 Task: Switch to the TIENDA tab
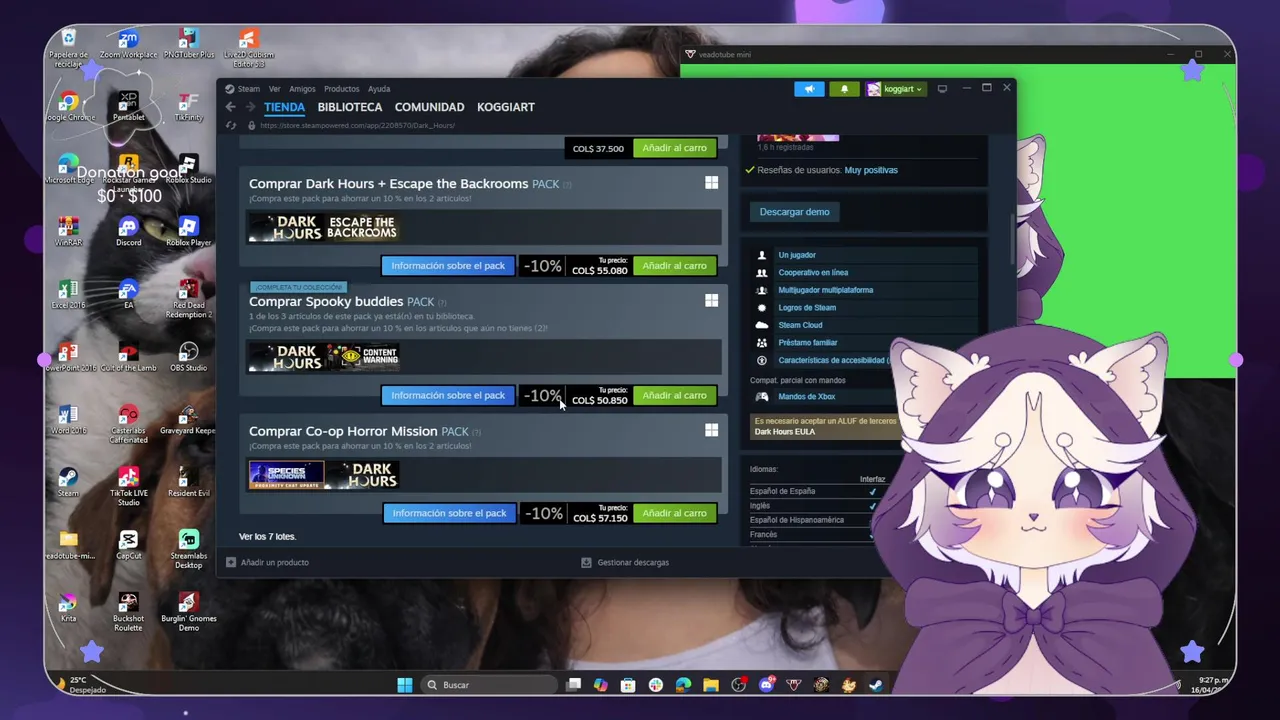284,107
